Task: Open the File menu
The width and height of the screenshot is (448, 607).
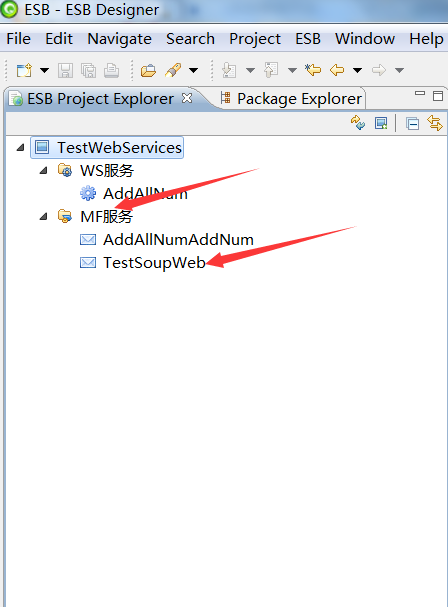Action: point(19,39)
